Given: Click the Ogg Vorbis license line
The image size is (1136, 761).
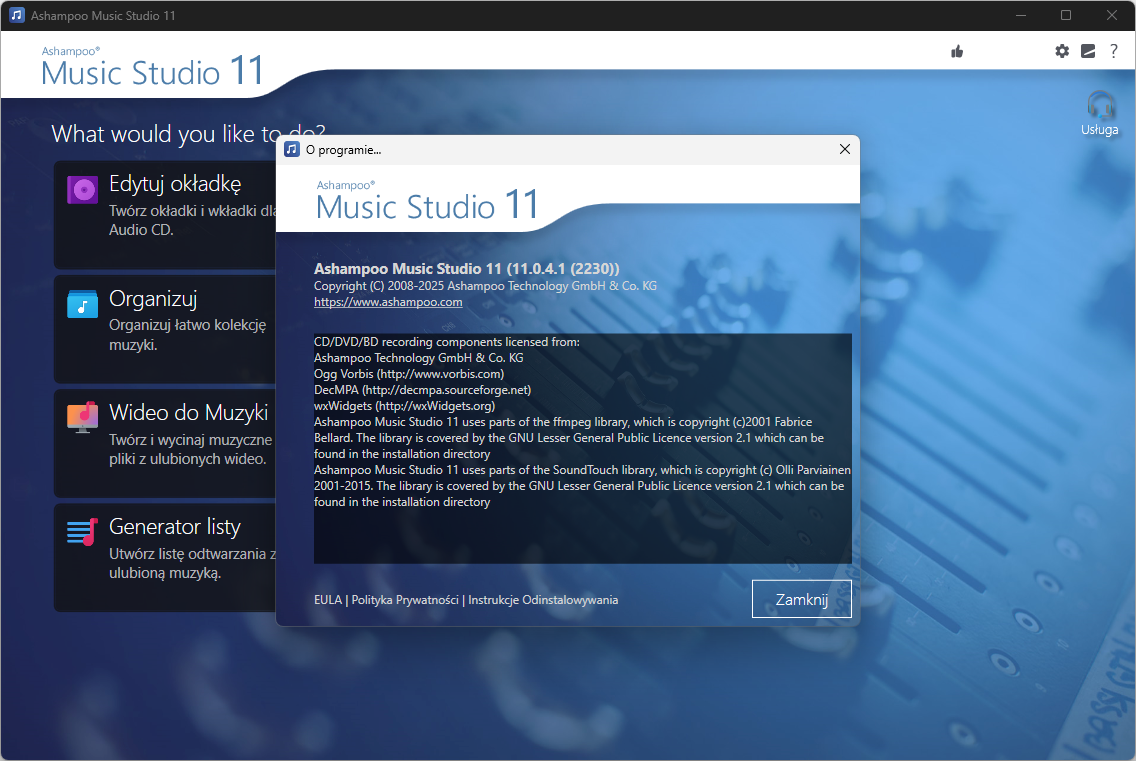Looking at the screenshot, I should coord(409,374).
